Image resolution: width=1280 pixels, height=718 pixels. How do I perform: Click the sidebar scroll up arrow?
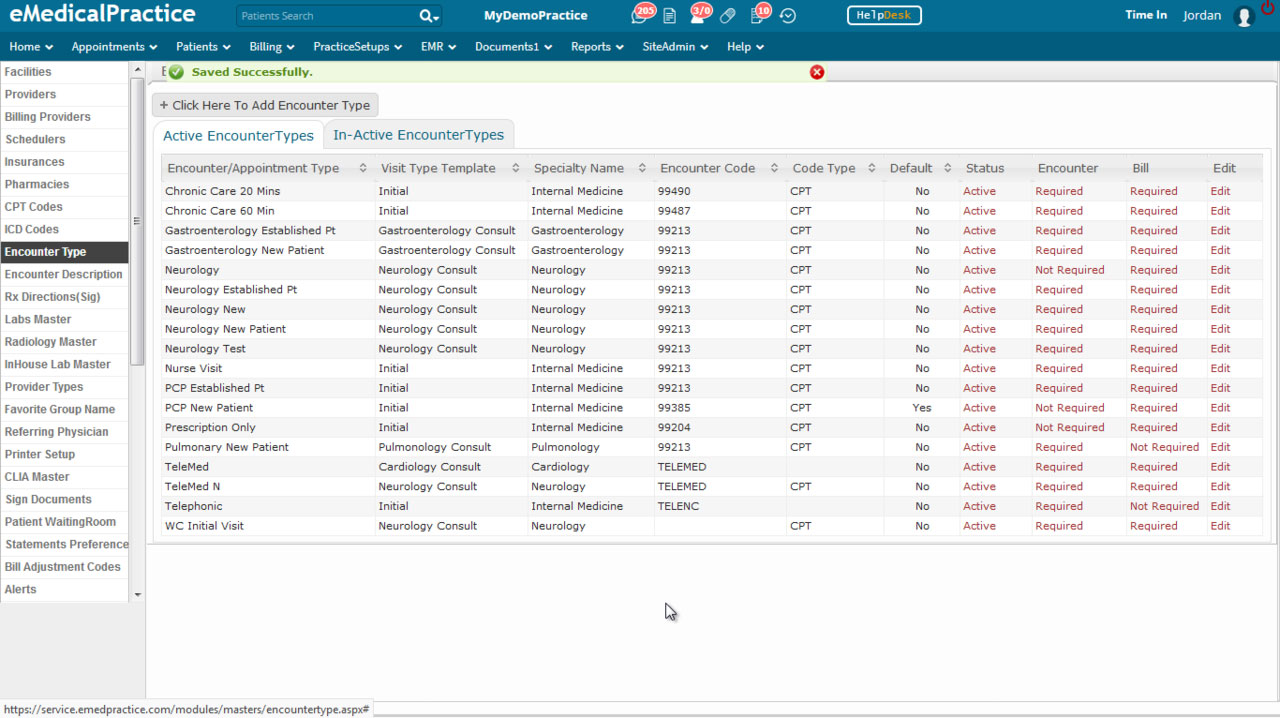(x=137, y=69)
